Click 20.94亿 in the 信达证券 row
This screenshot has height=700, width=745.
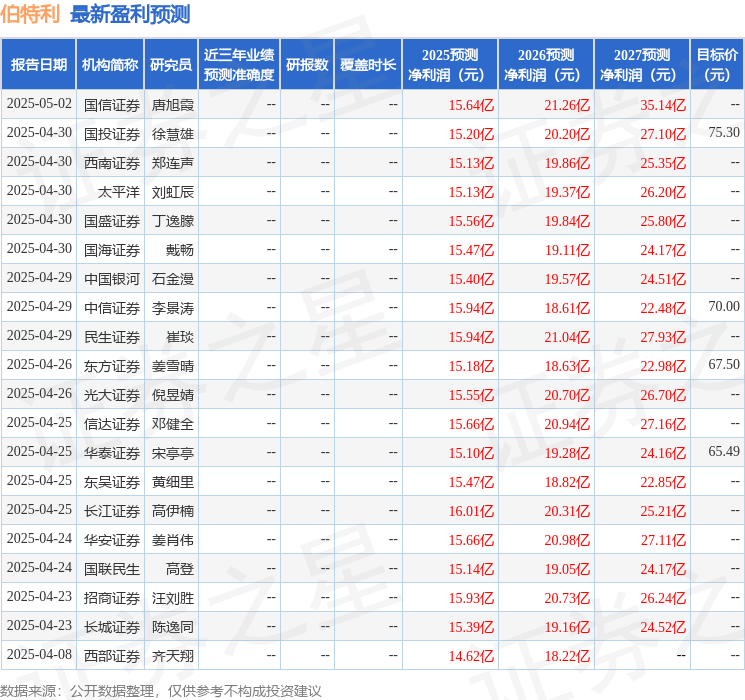[x=567, y=424]
